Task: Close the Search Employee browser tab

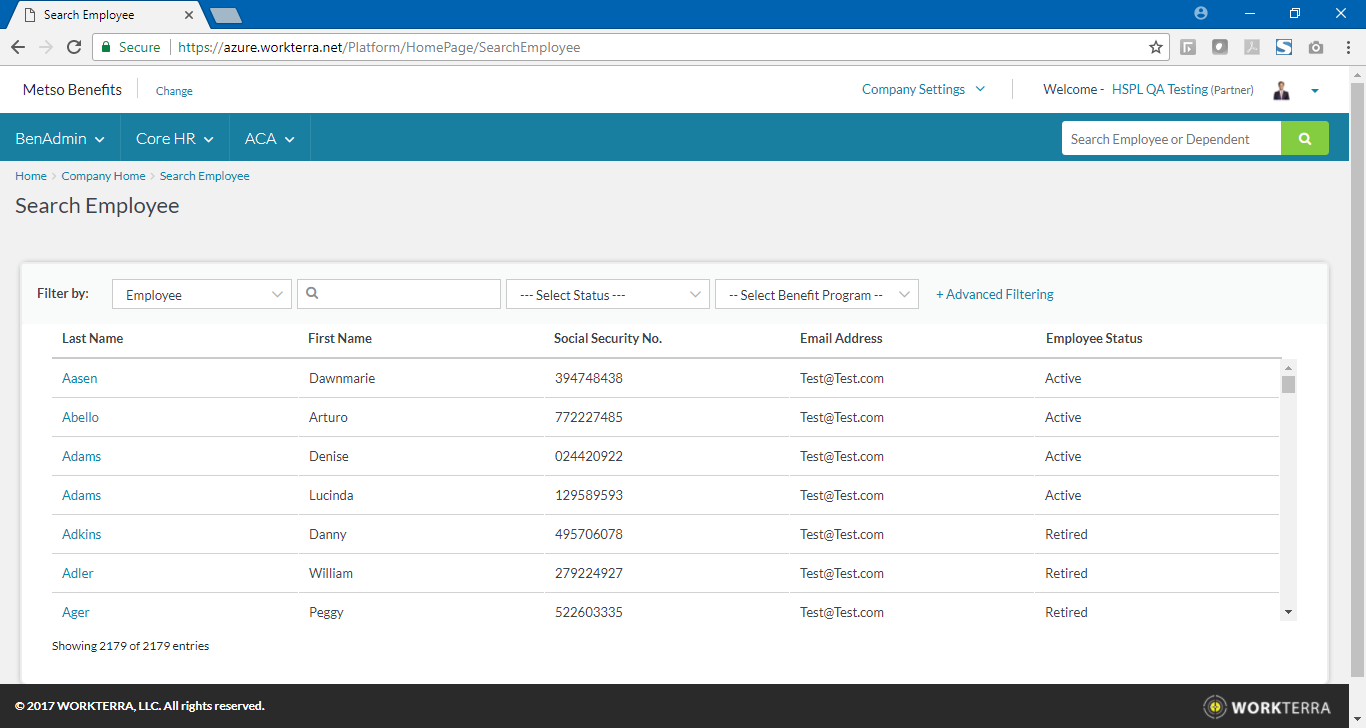Action: [189, 15]
